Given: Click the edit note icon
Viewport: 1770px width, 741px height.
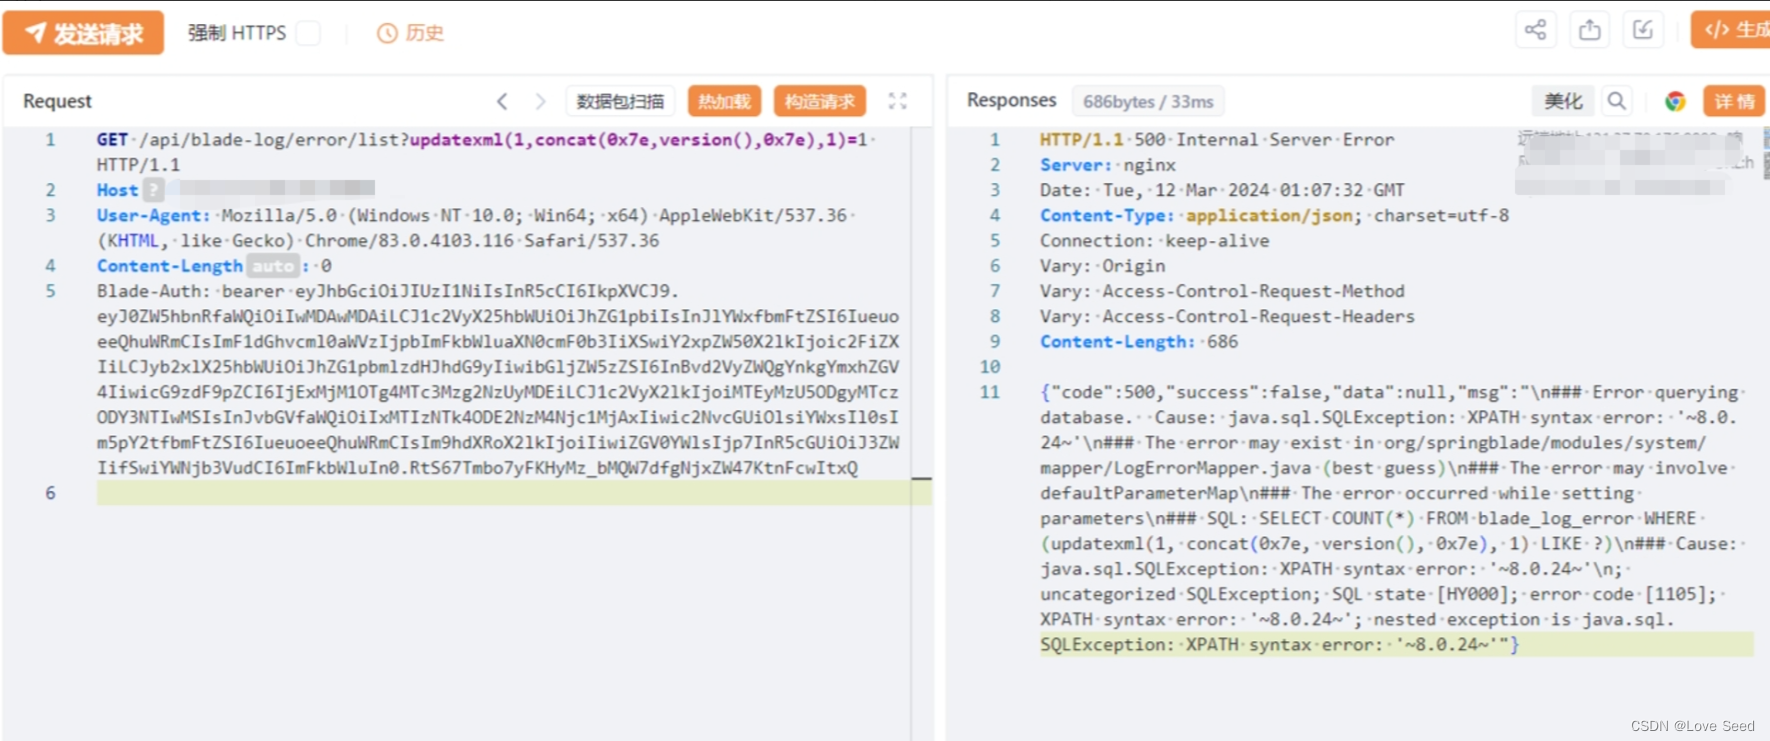Looking at the screenshot, I should coord(1643,30).
